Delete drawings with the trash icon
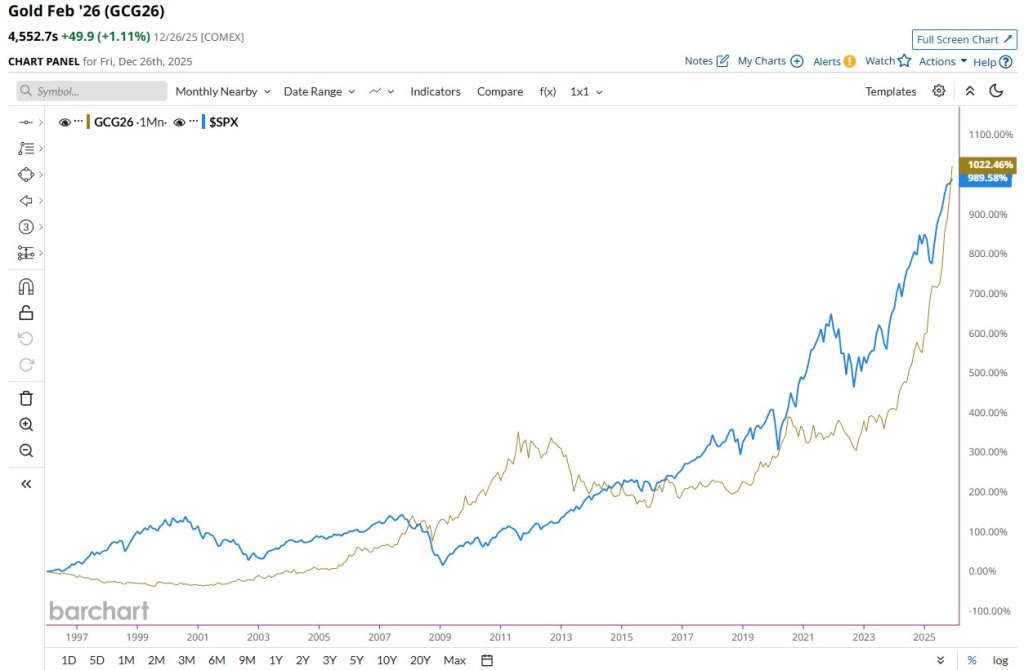 (27, 398)
